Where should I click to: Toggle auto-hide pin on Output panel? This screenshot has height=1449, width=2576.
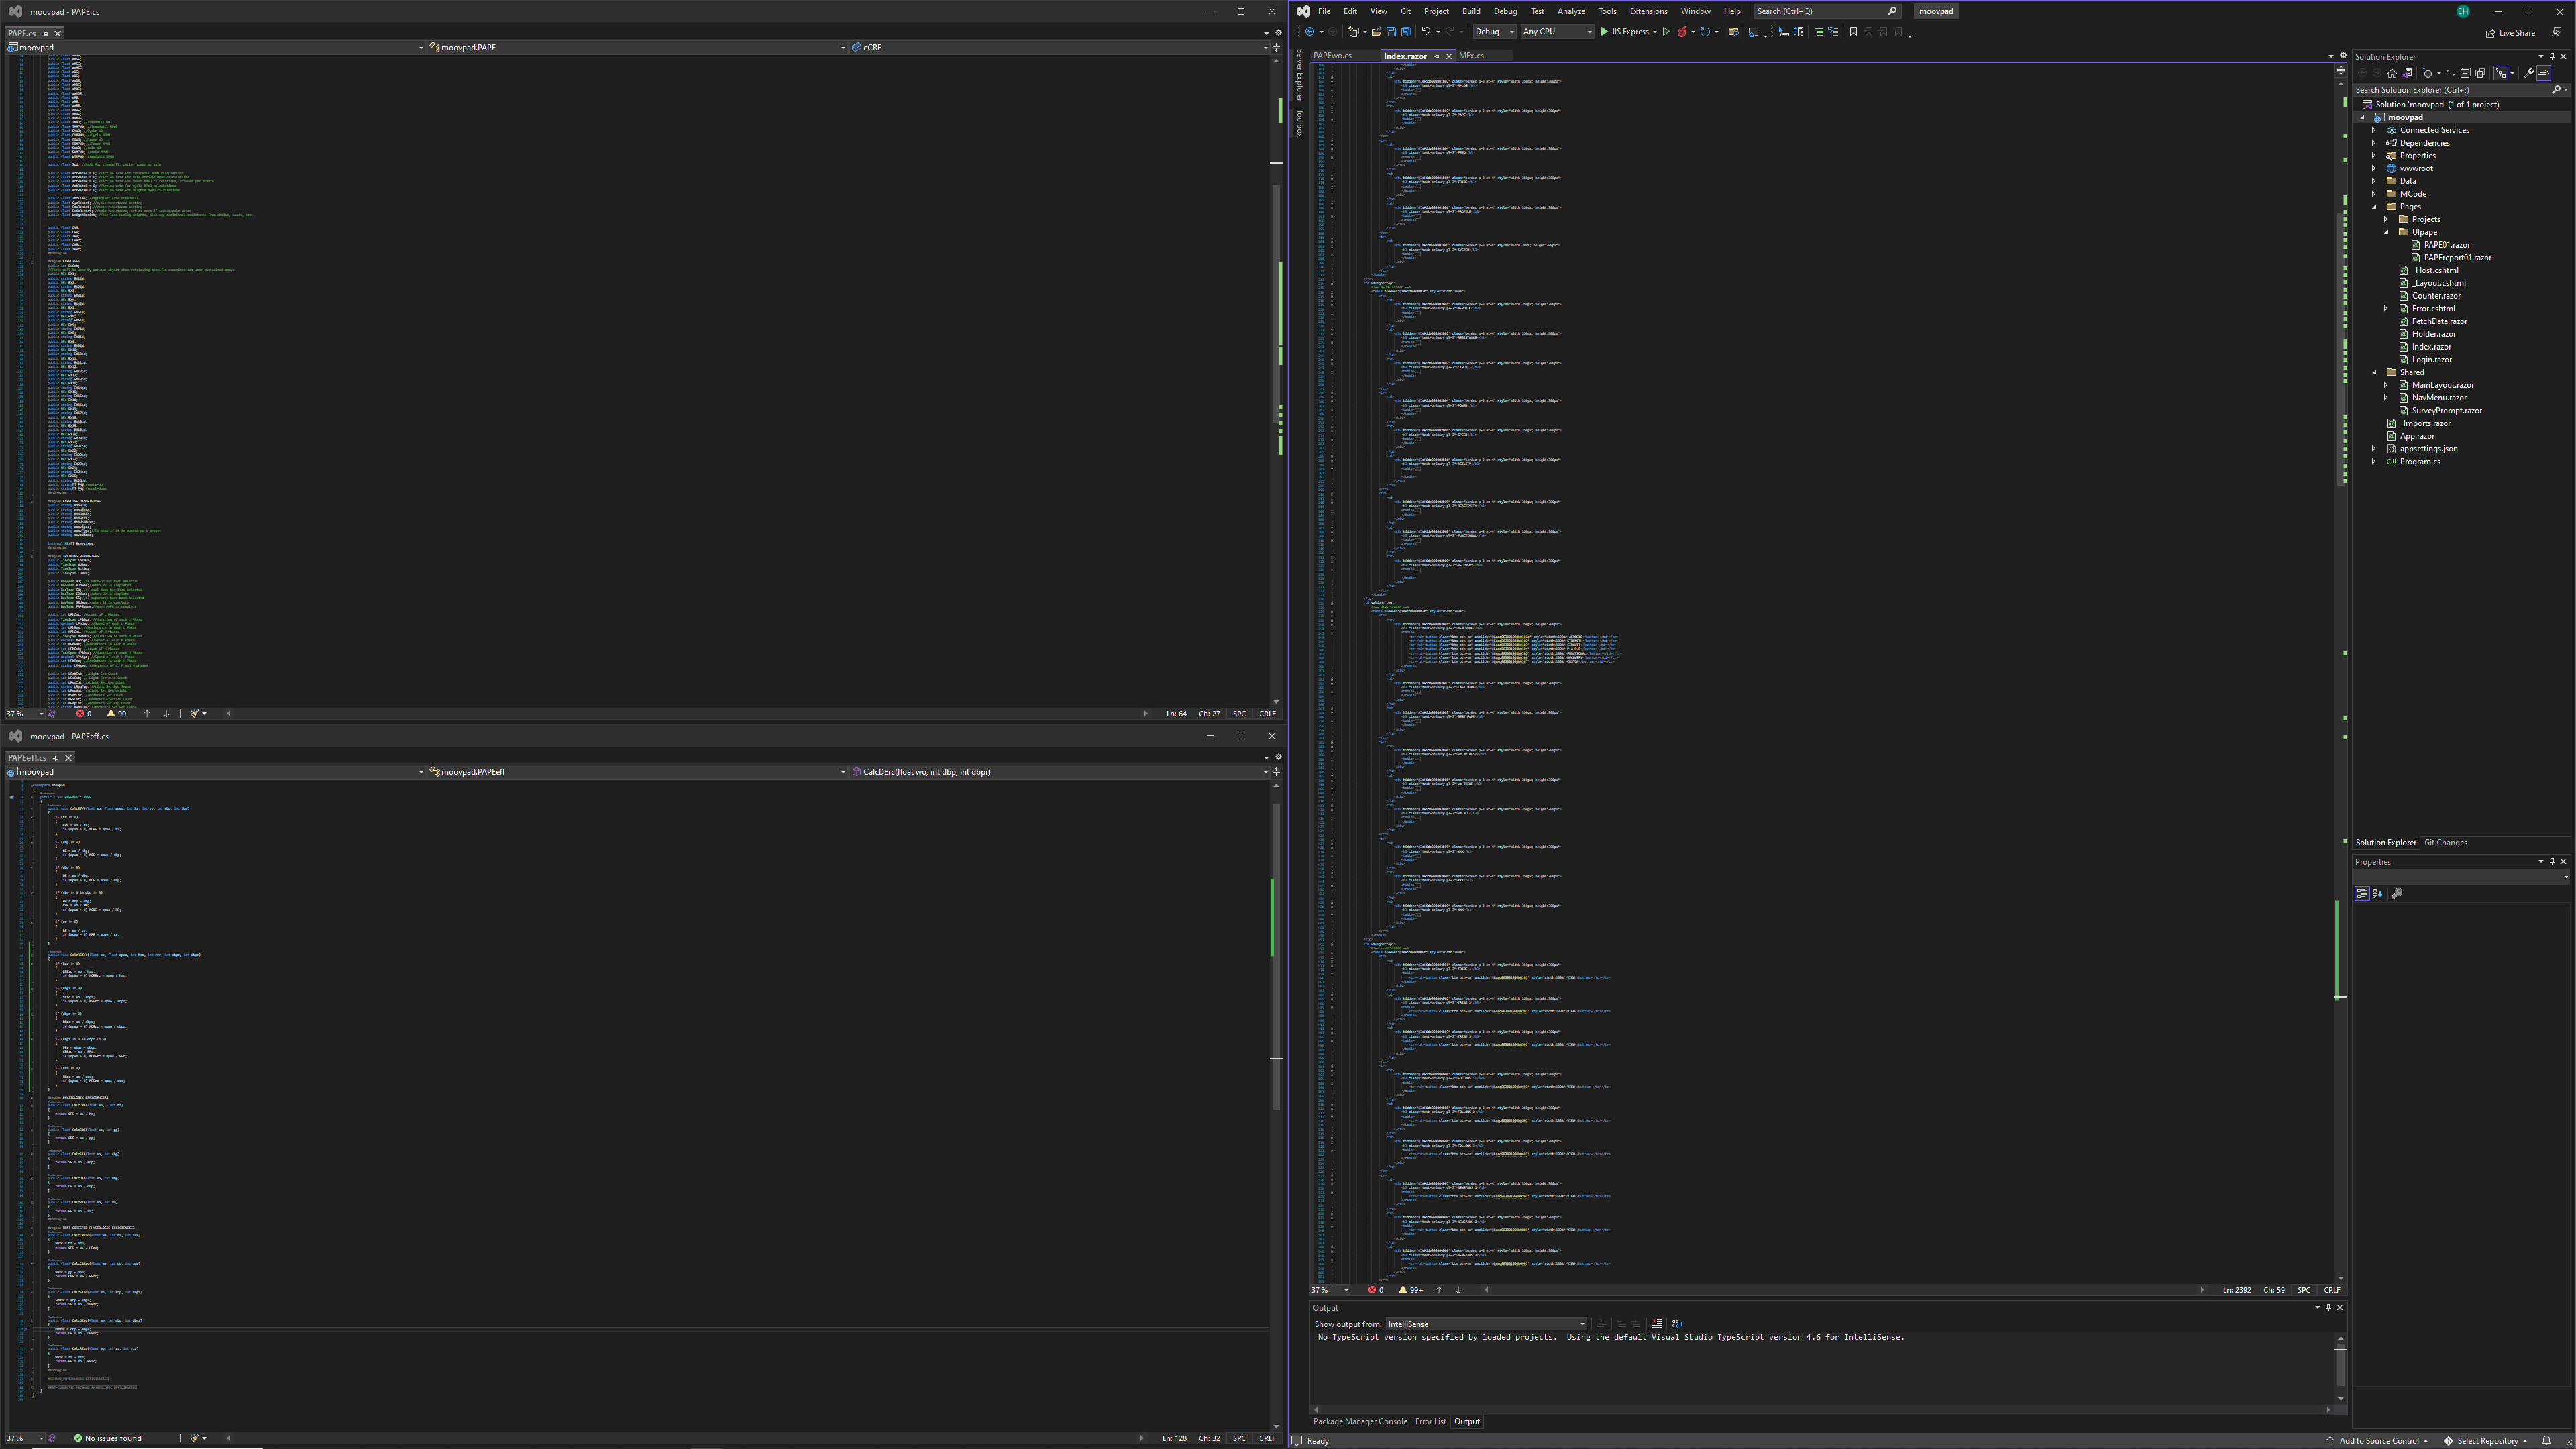coord(2329,1308)
